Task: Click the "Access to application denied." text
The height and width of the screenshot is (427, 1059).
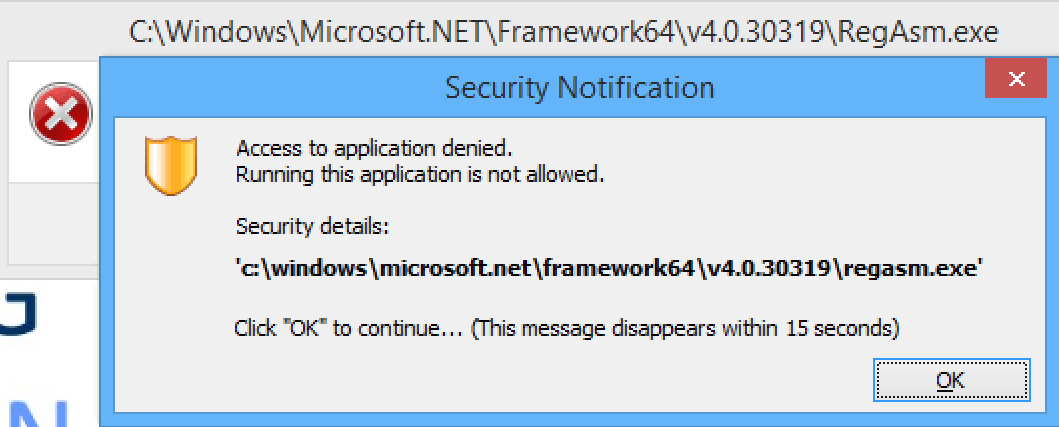Action: (370, 147)
